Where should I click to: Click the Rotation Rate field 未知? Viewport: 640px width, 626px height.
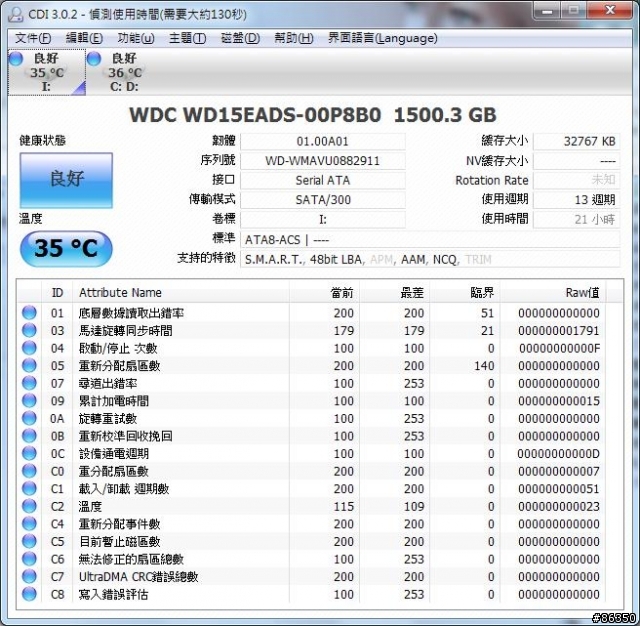pyautogui.click(x=577, y=180)
